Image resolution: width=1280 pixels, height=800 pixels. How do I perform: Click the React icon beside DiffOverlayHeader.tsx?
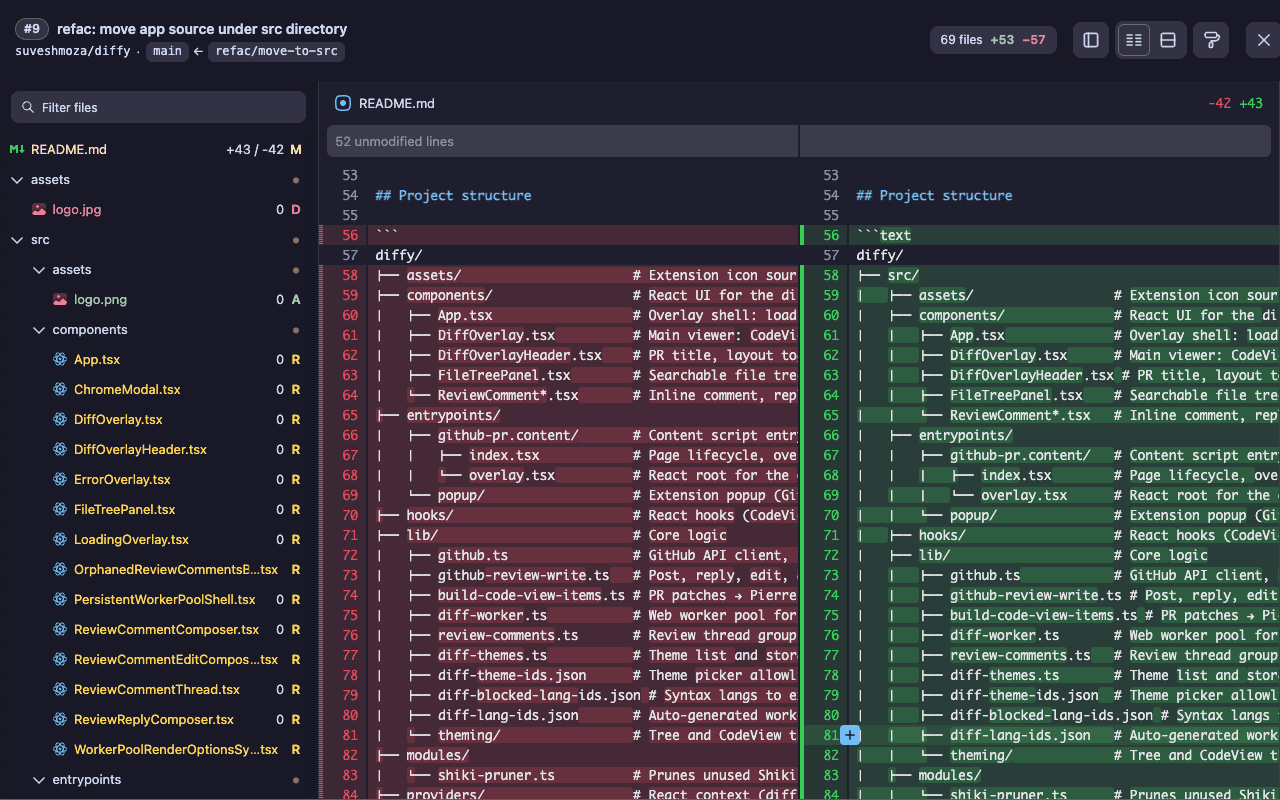pyautogui.click(x=60, y=449)
